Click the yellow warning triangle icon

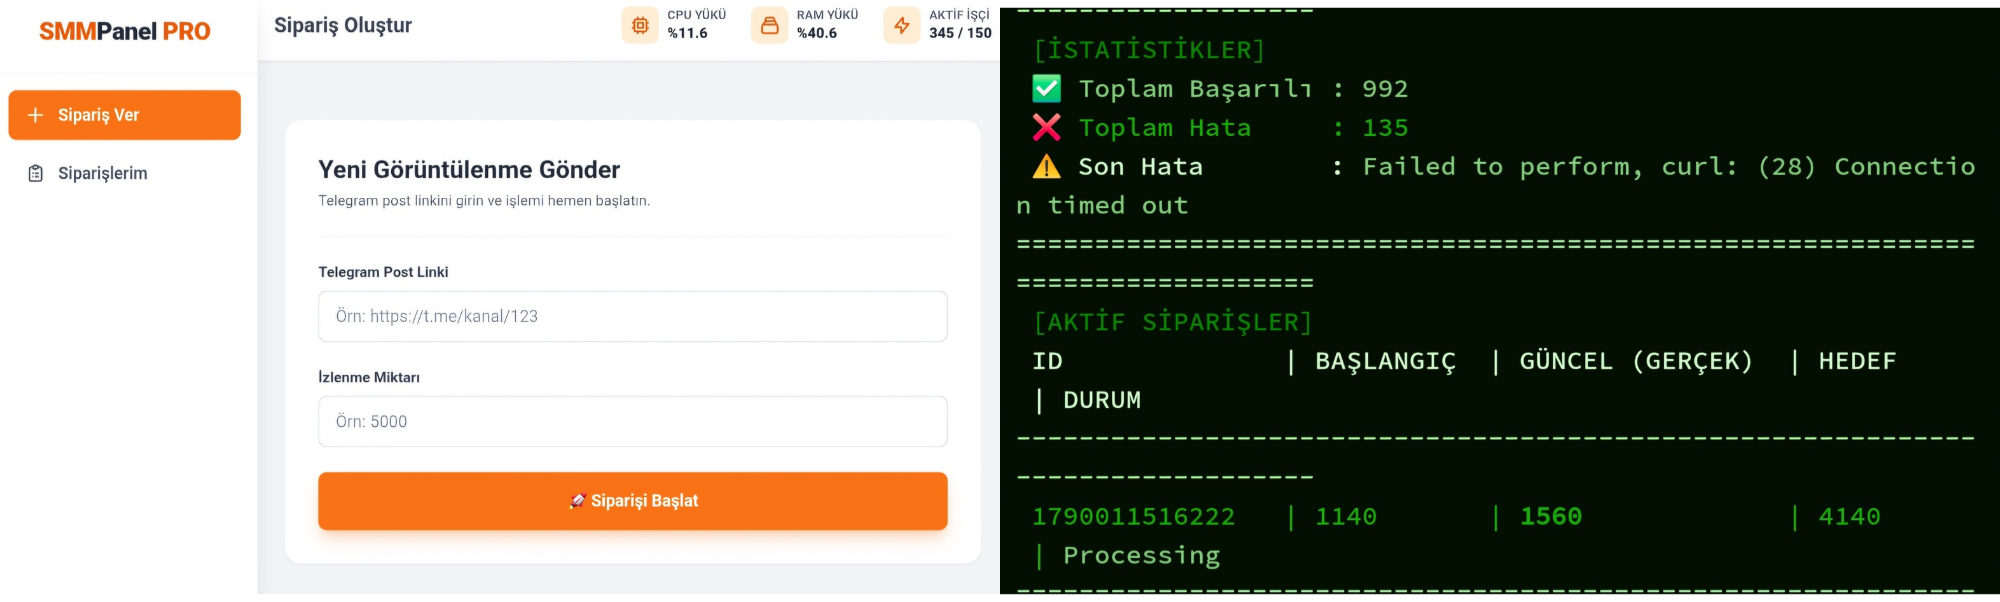1046,166
